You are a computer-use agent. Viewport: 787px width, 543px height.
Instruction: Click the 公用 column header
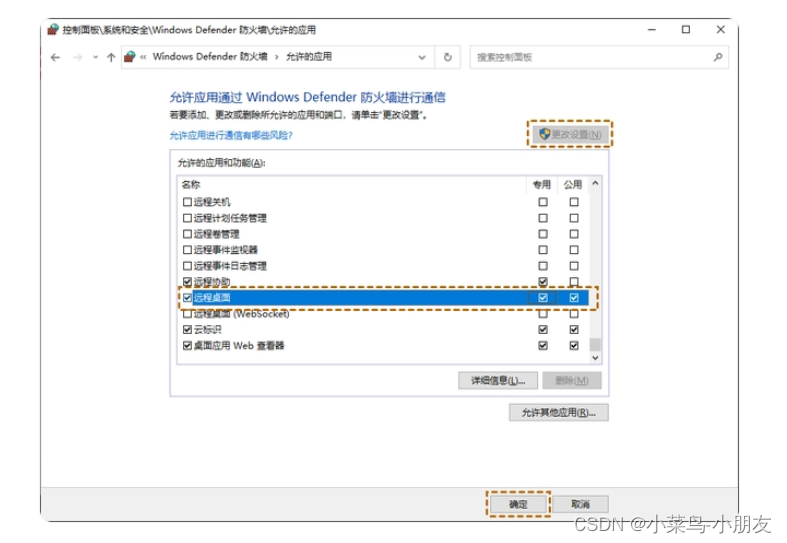[x=573, y=185]
